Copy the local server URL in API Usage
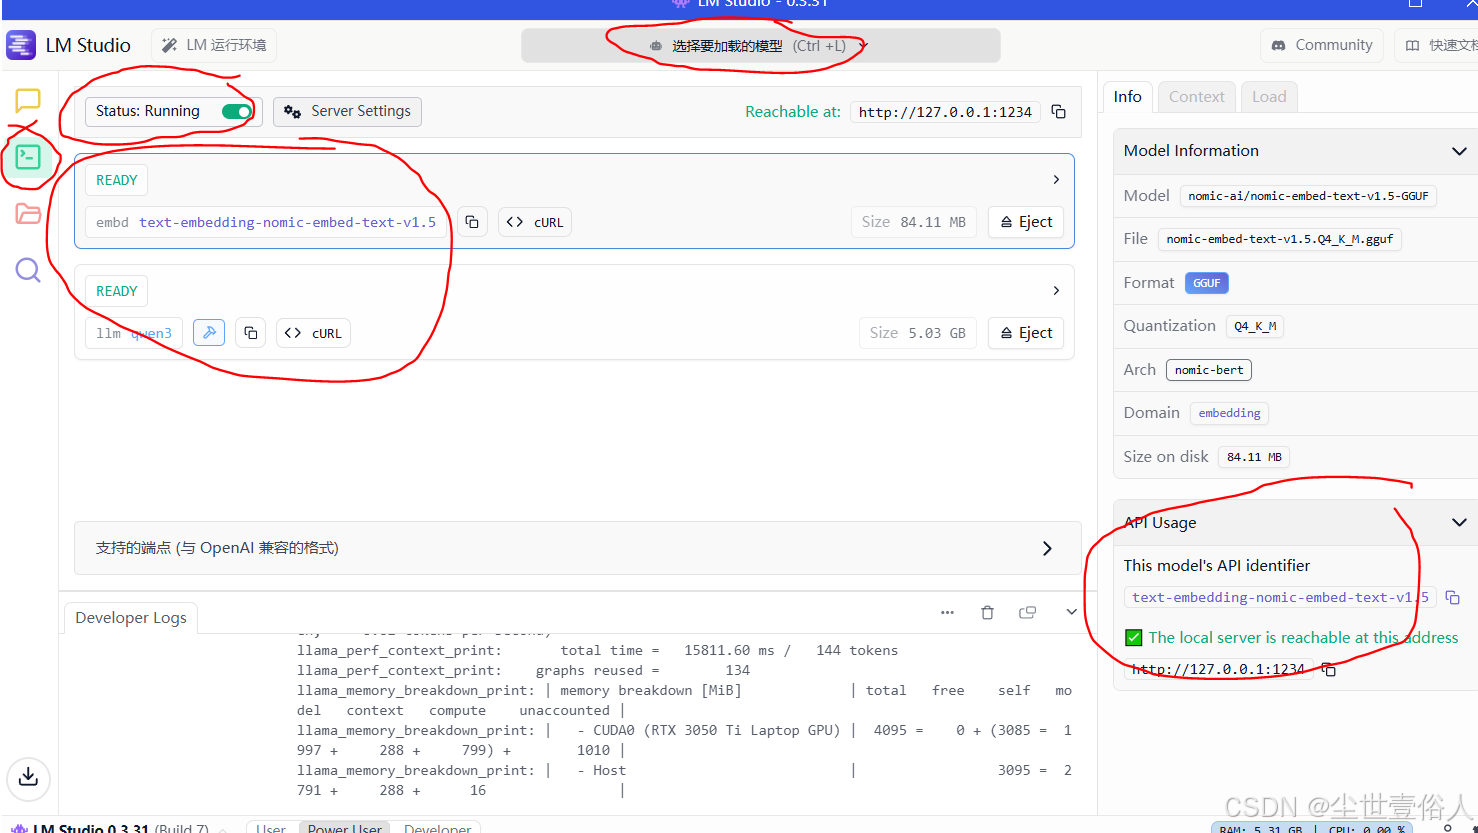This screenshot has height=833, width=1478. tap(1329, 670)
